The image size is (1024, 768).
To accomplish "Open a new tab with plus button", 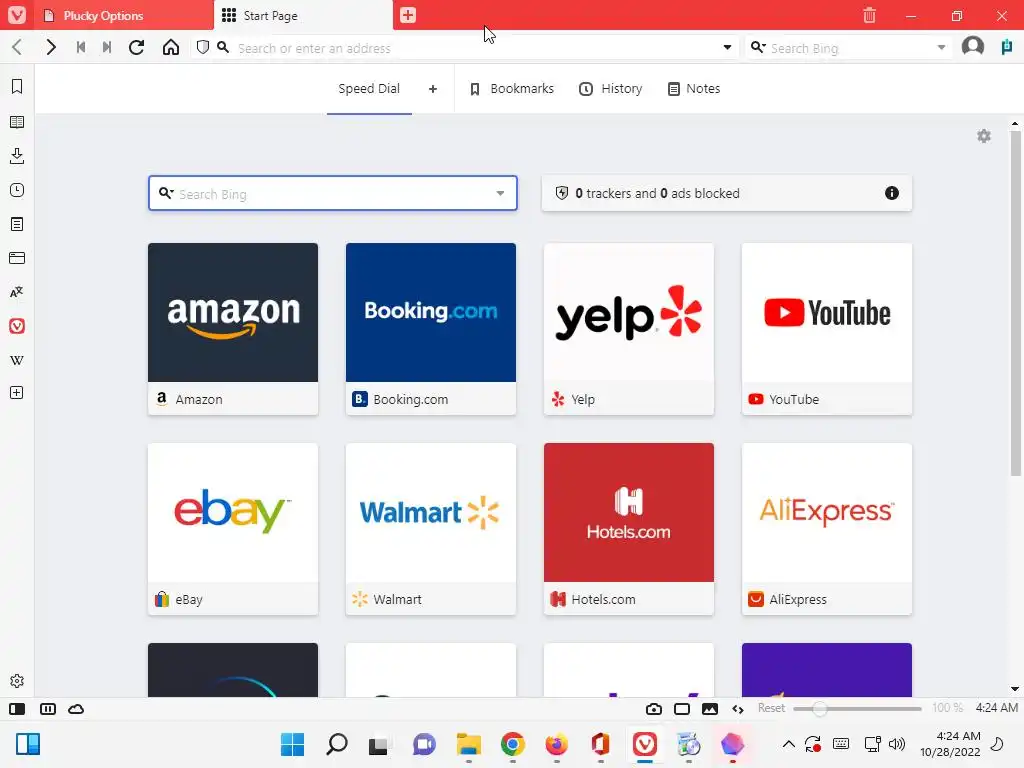I will coord(408,15).
